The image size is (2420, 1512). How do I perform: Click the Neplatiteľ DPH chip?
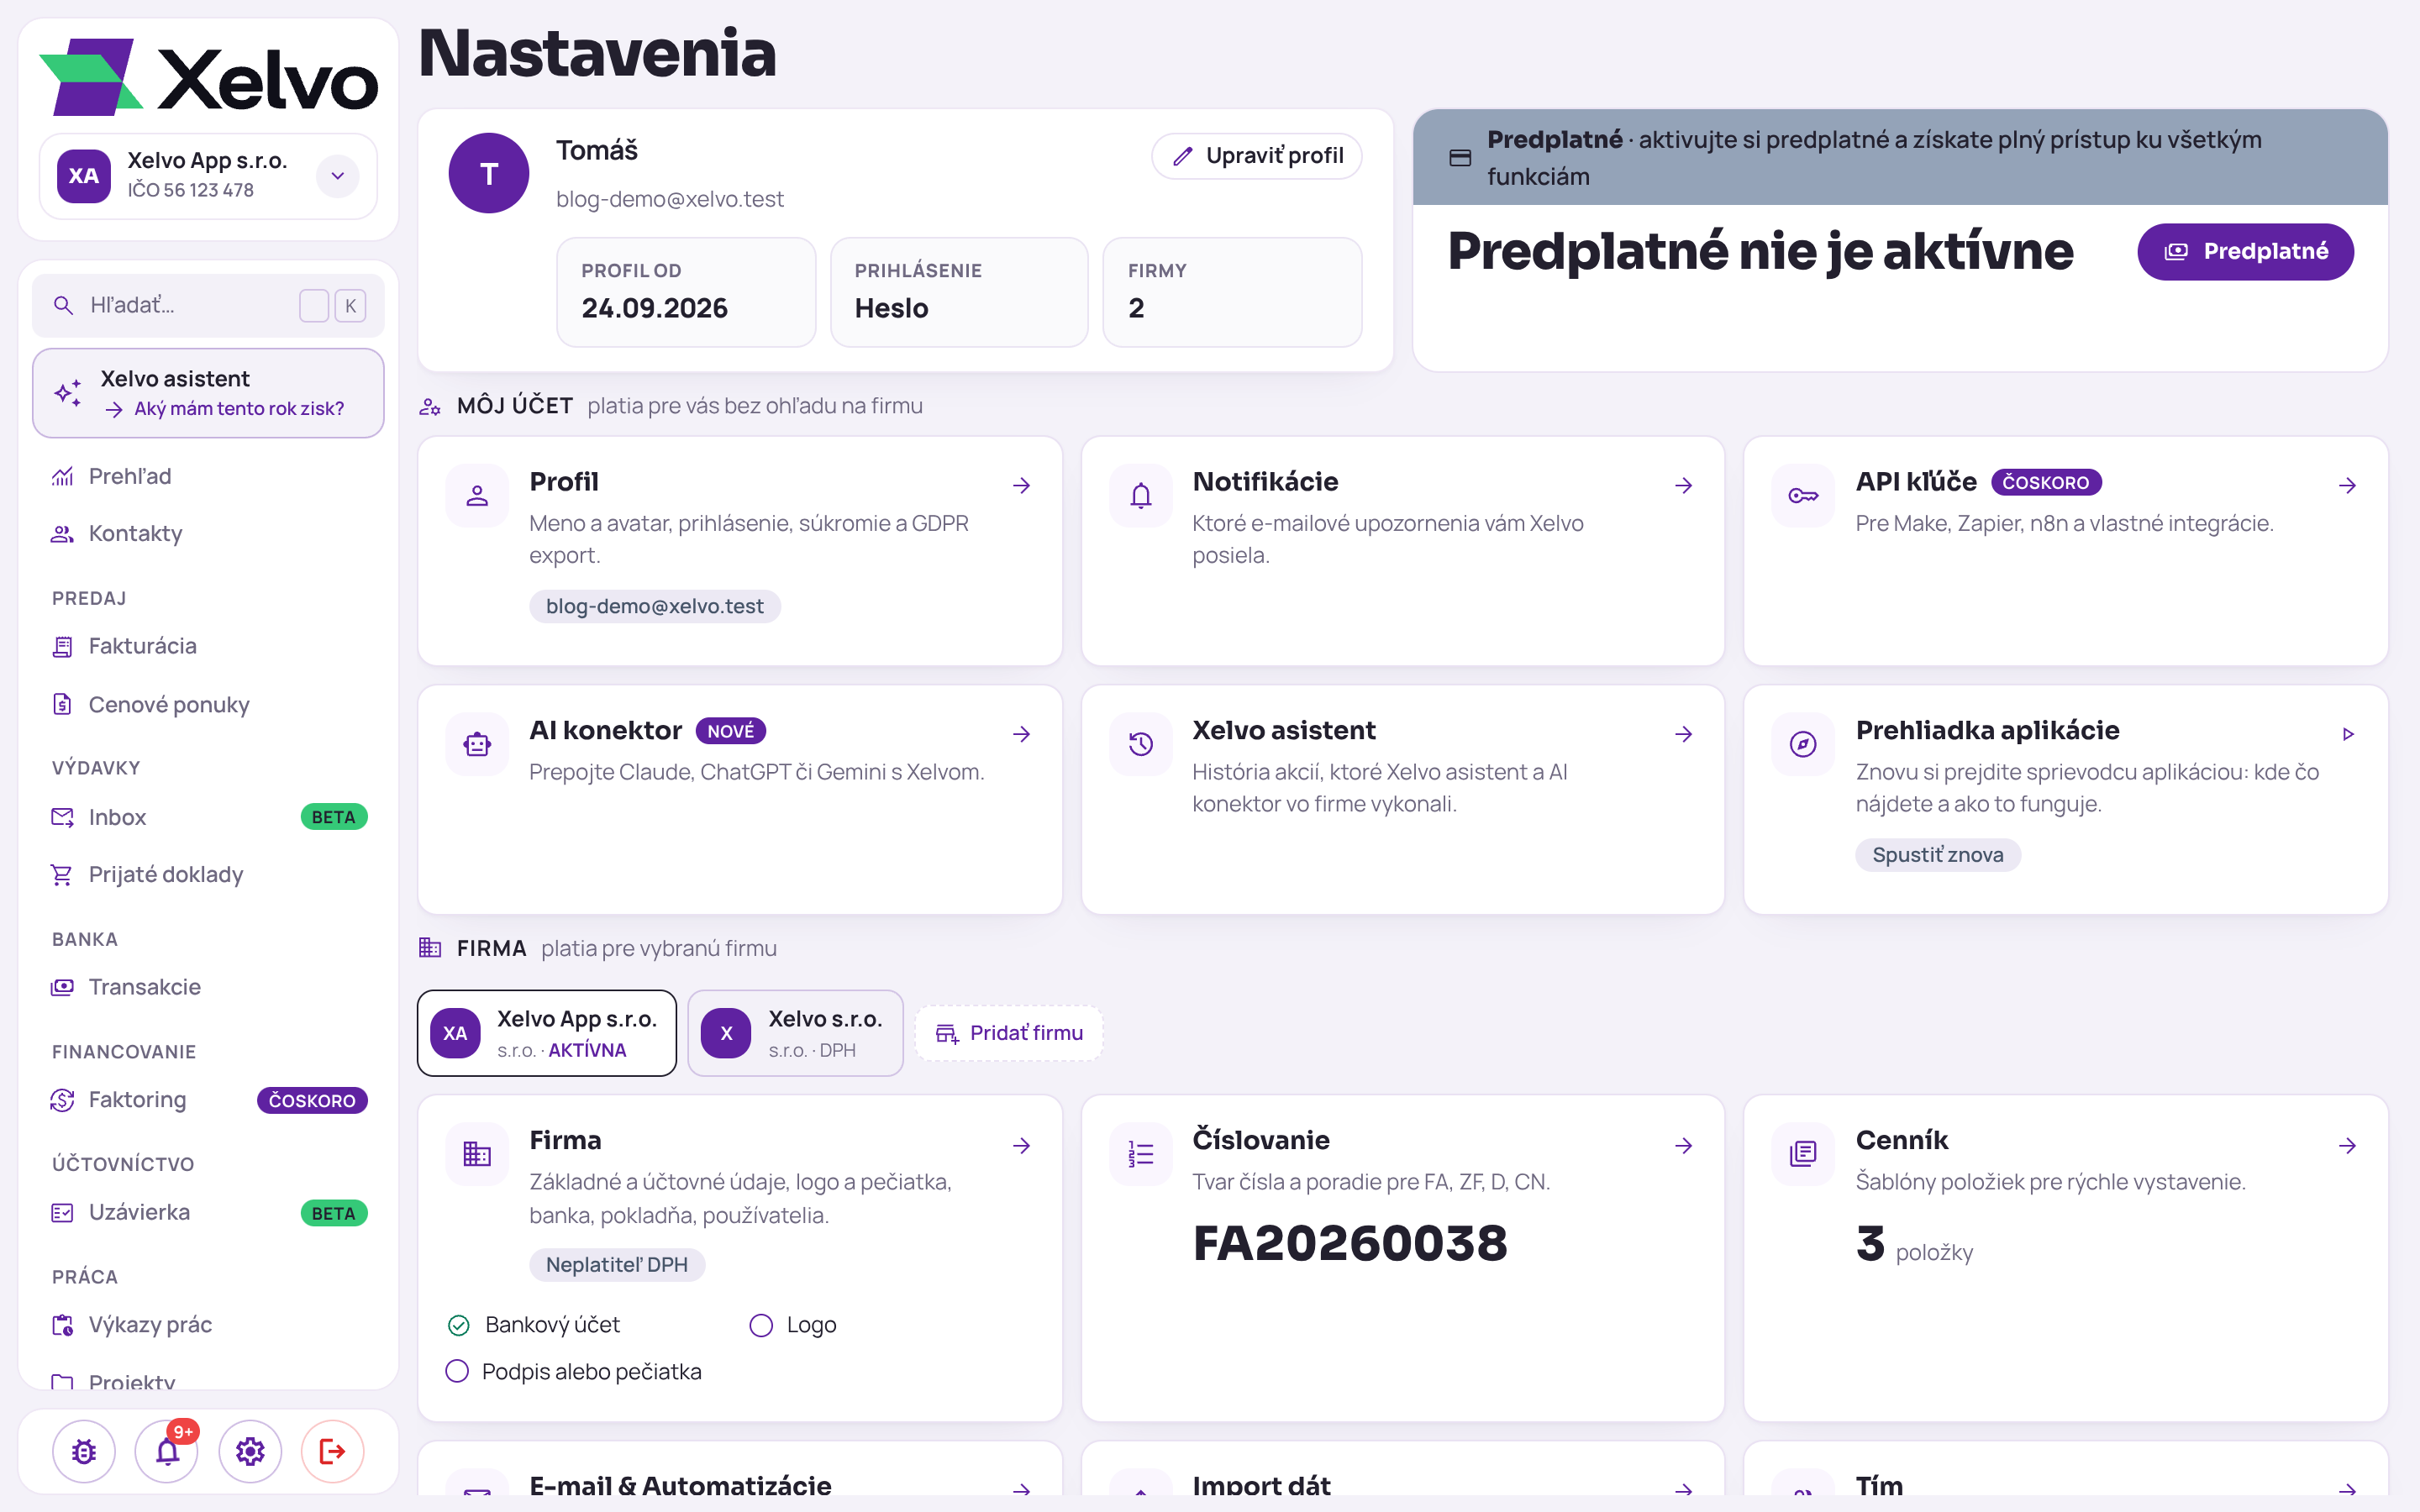coord(616,1264)
